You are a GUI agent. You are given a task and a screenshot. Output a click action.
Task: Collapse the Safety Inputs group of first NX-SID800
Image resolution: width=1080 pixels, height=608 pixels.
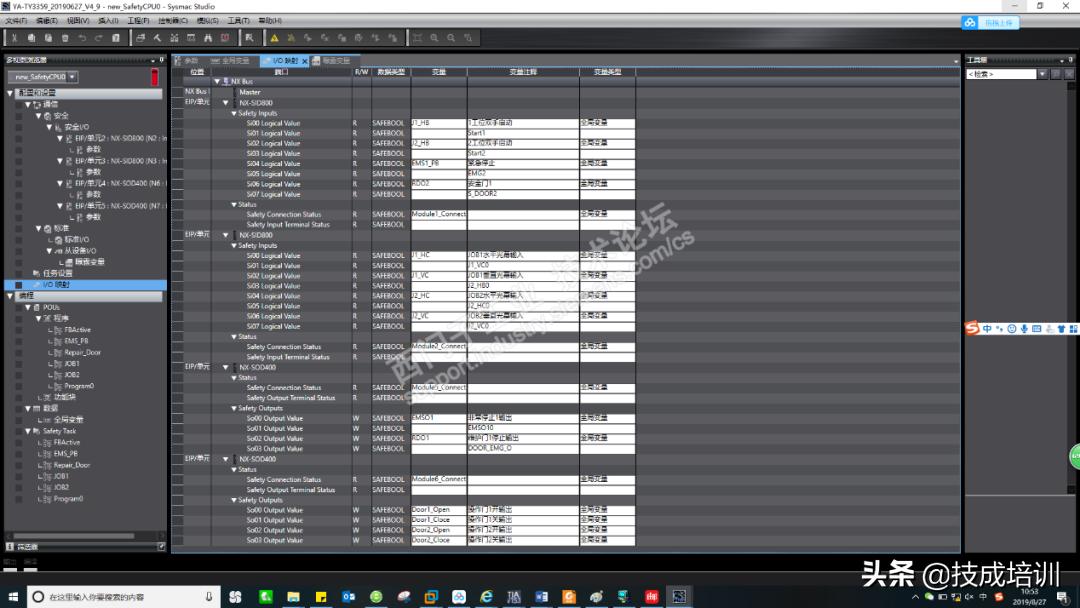pyautogui.click(x=234, y=113)
